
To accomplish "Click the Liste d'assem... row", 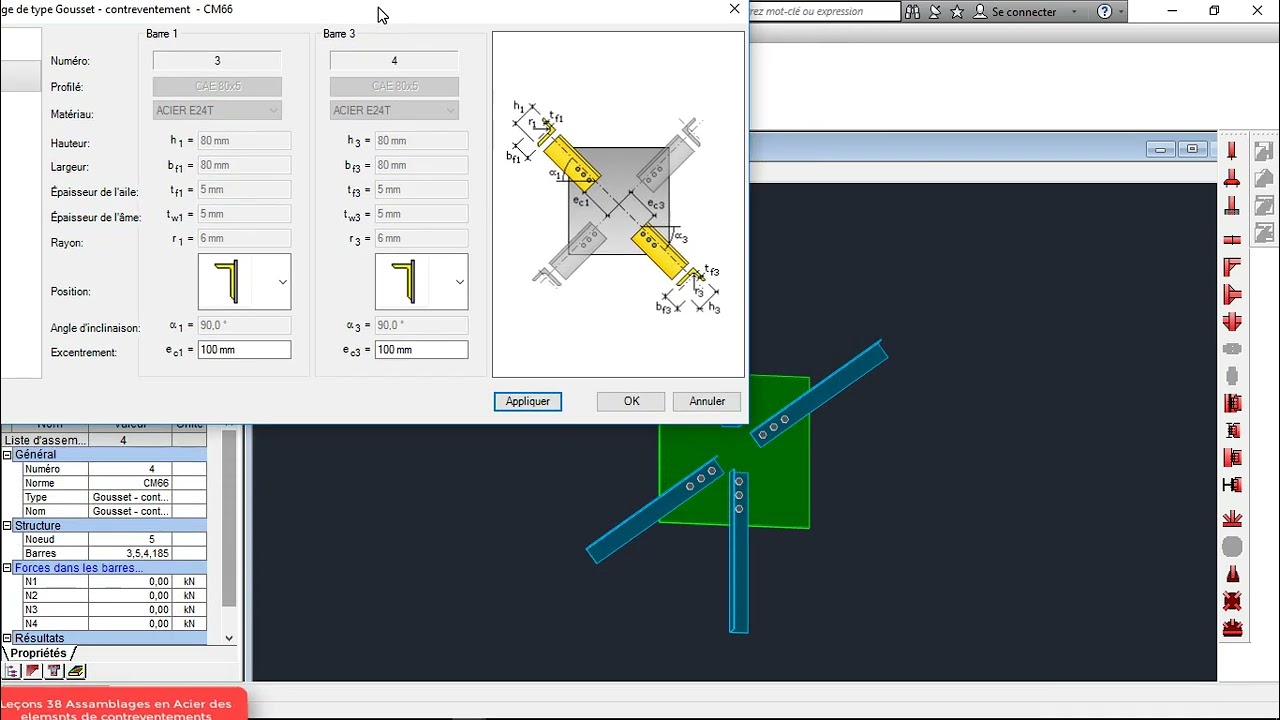I will pyautogui.click(x=104, y=440).
